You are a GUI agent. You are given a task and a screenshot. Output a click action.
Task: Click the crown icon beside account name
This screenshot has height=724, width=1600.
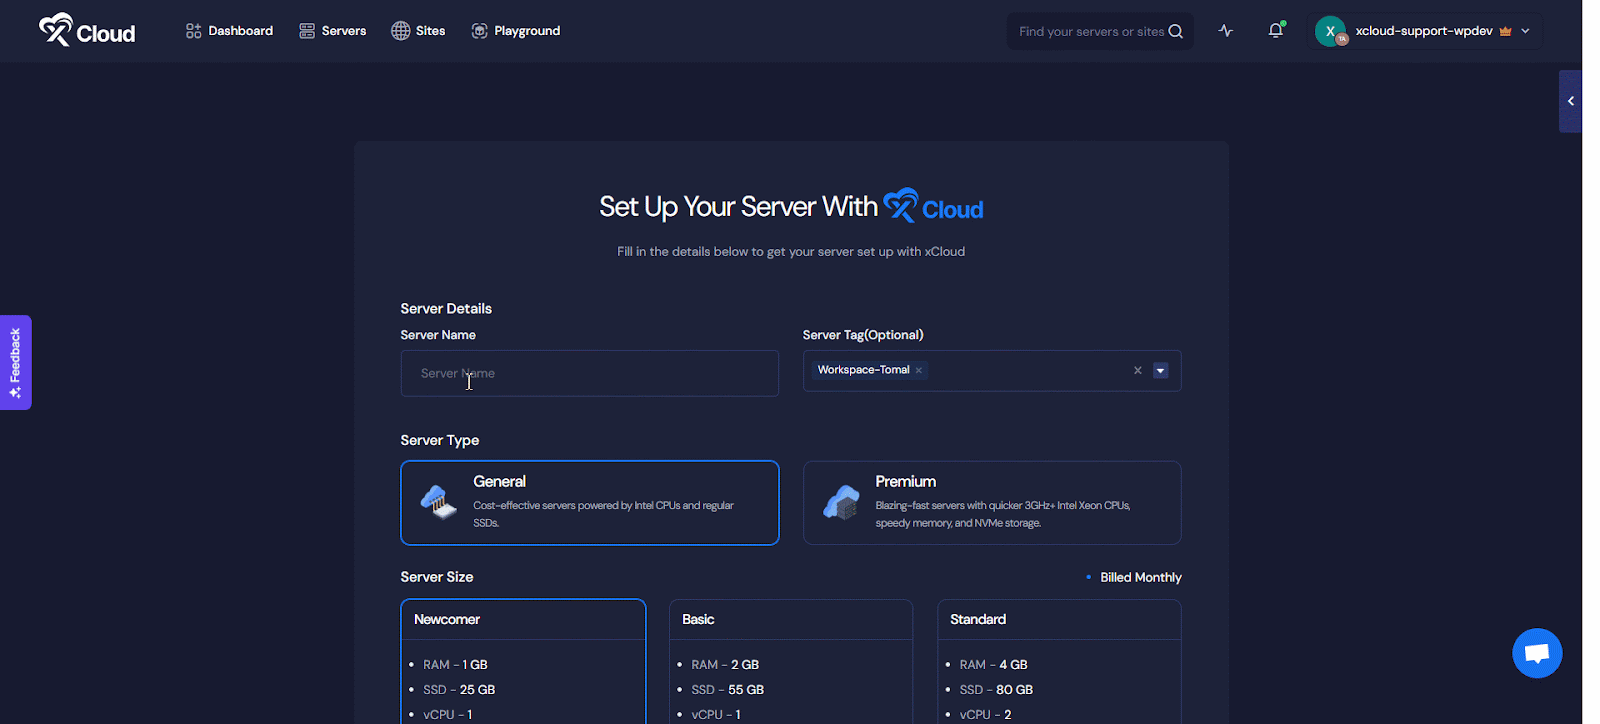(x=1505, y=31)
